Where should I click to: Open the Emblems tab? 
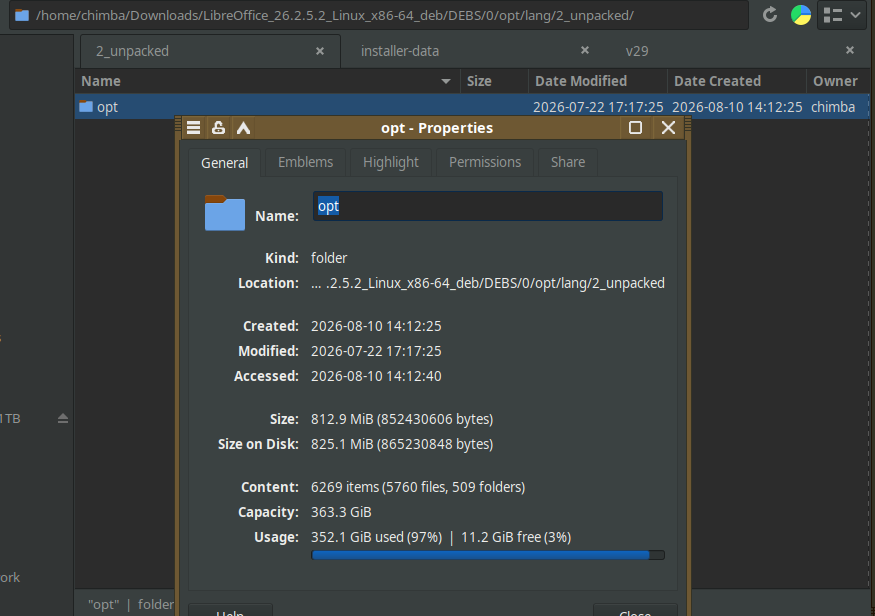point(305,162)
